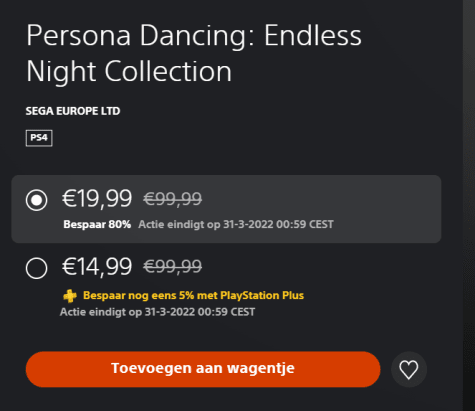Click the CEST timezone text in first offer
The height and width of the screenshot is (411, 475).
321,224
